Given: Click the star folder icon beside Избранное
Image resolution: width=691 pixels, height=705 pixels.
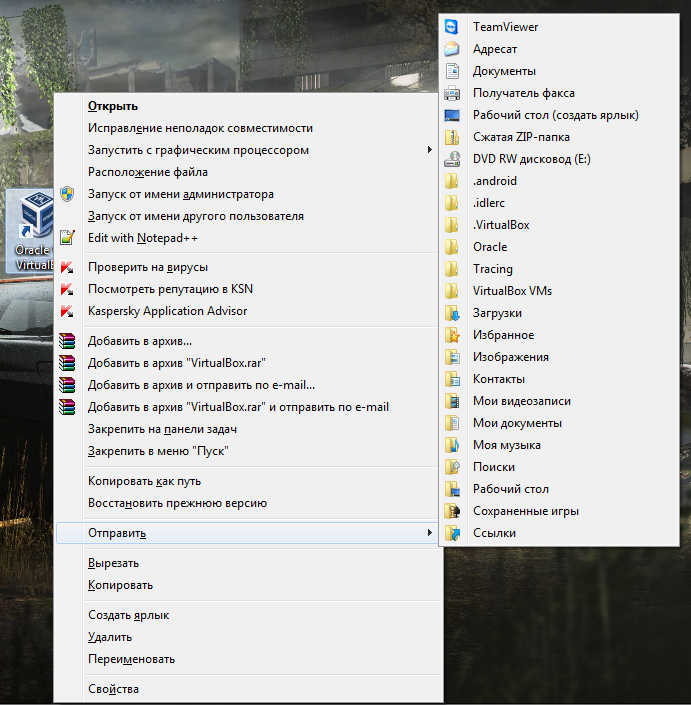Looking at the screenshot, I should (x=451, y=335).
